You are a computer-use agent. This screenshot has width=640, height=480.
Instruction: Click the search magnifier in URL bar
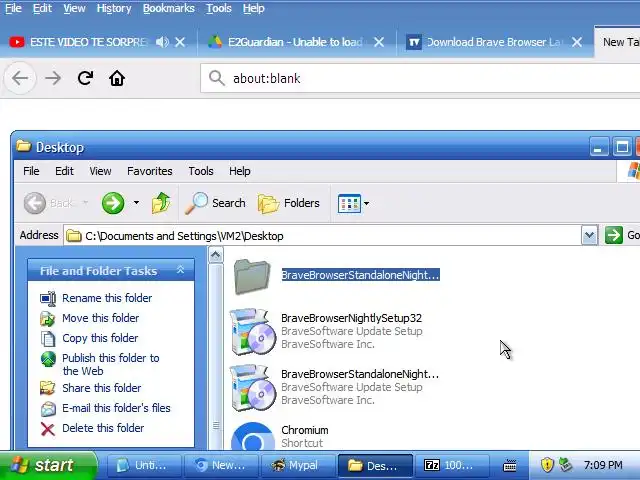tap(216, 78)
